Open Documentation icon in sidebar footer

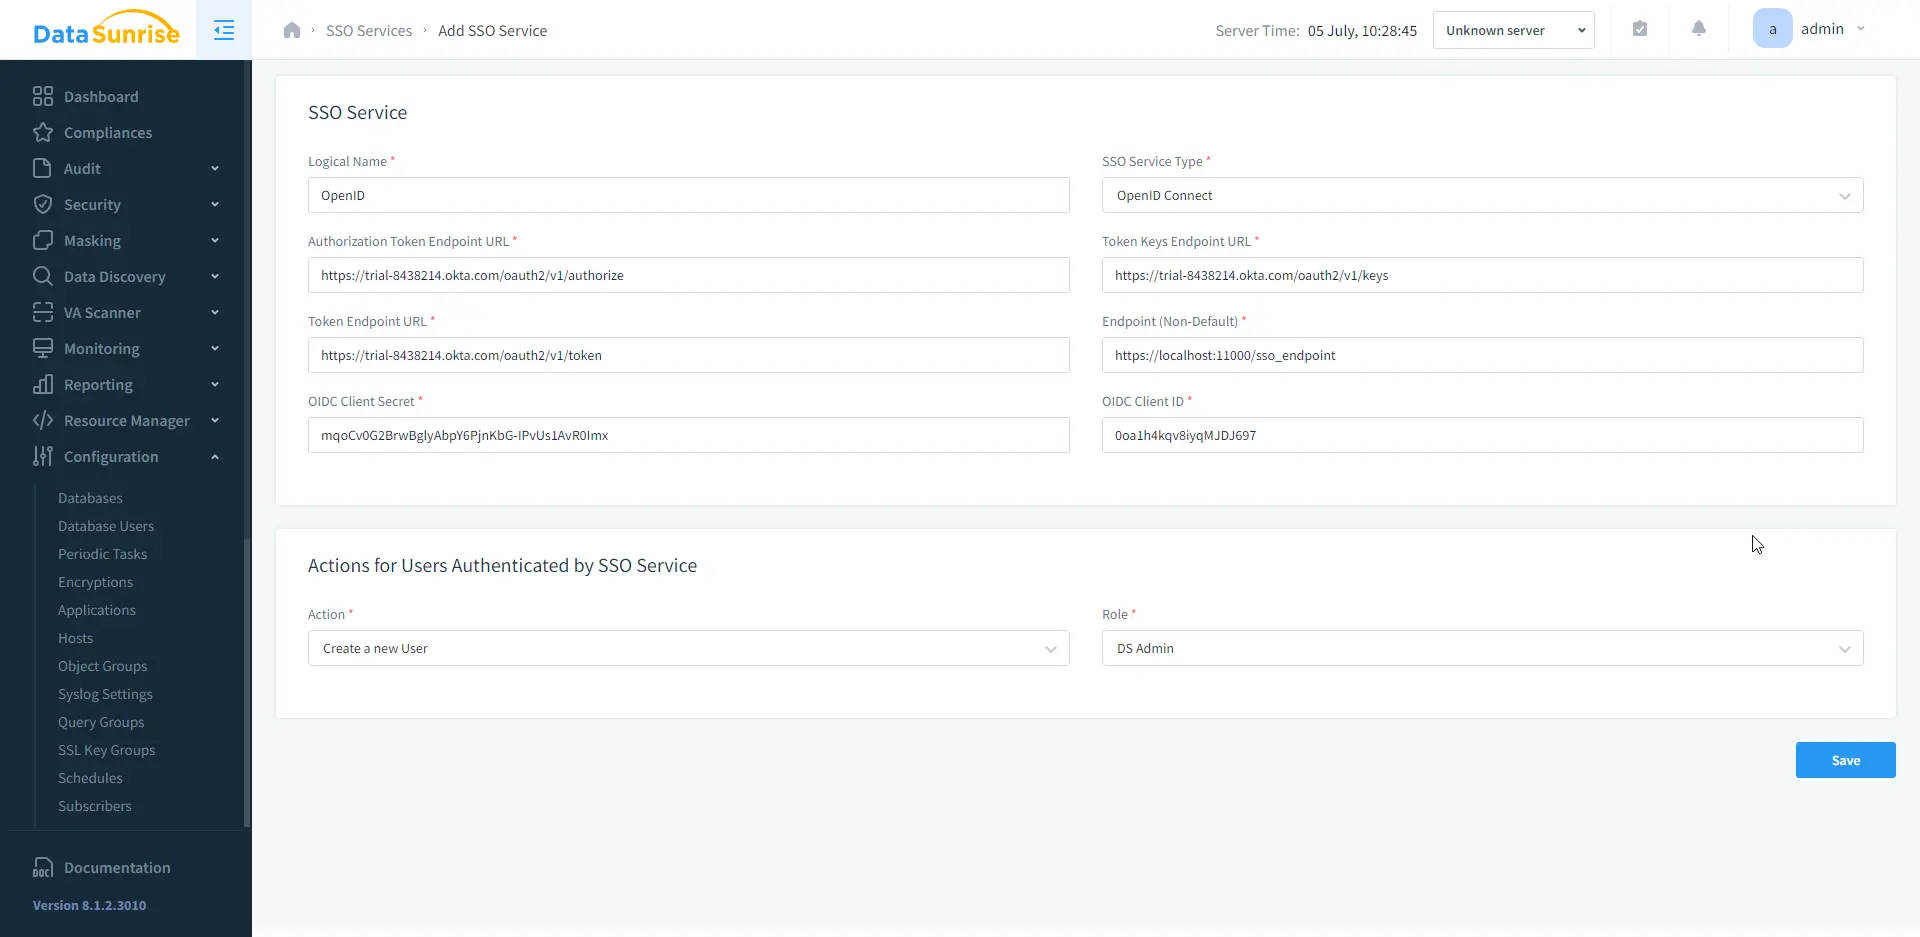(42, 868)
